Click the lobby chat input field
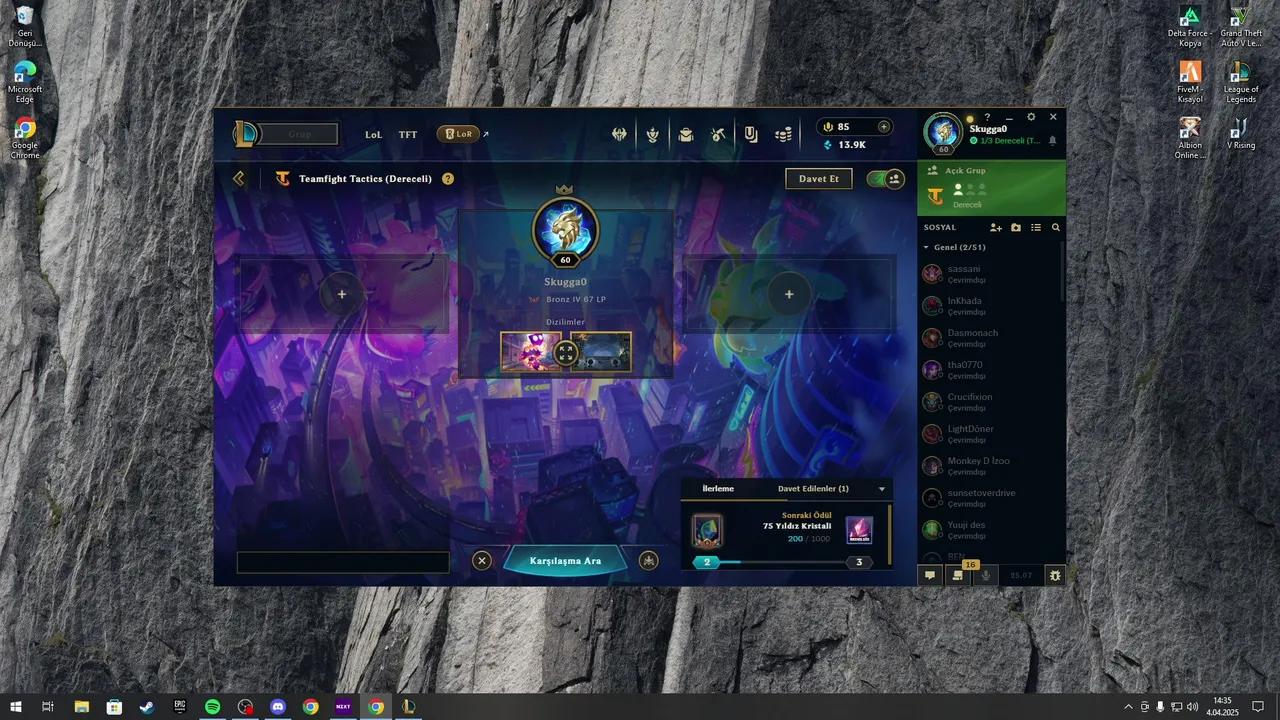The height and width of the screenshot is (720, 1280). tap(343, 562)
